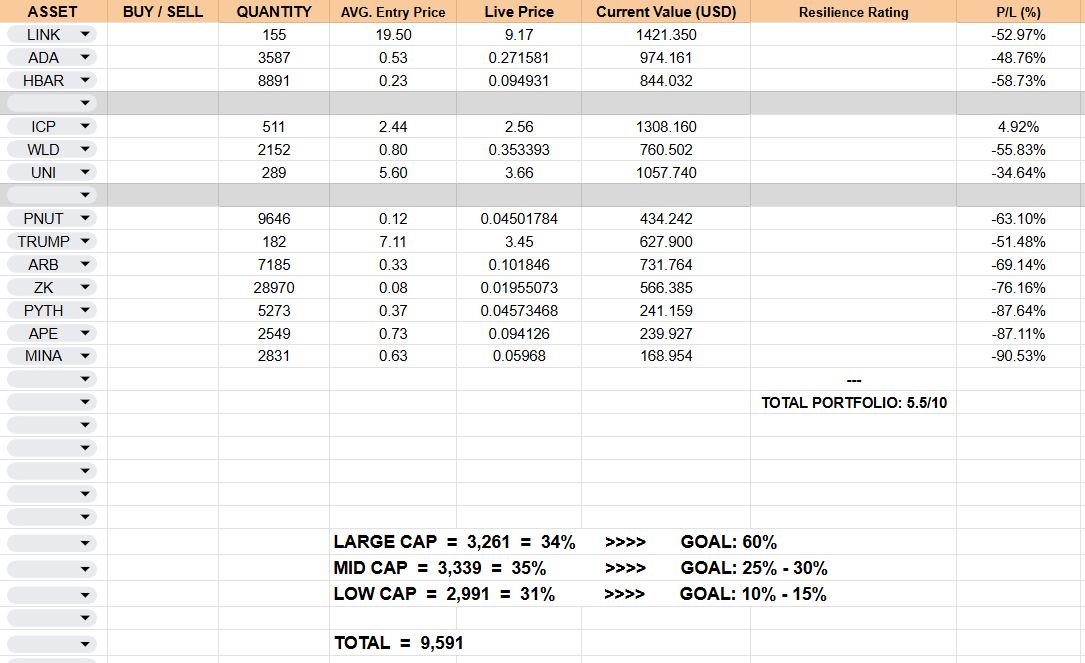1085x663 pixels.
Task: Select TRUMP entry price 7.11
Action: (x=393, y=242)
